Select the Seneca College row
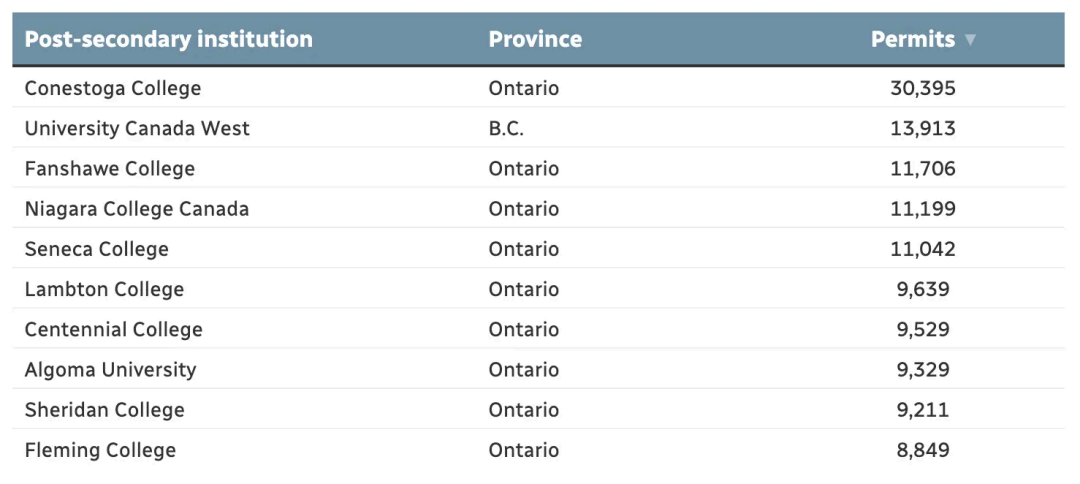The width and height of the screenshot is (1080, 484). point(97,249)
